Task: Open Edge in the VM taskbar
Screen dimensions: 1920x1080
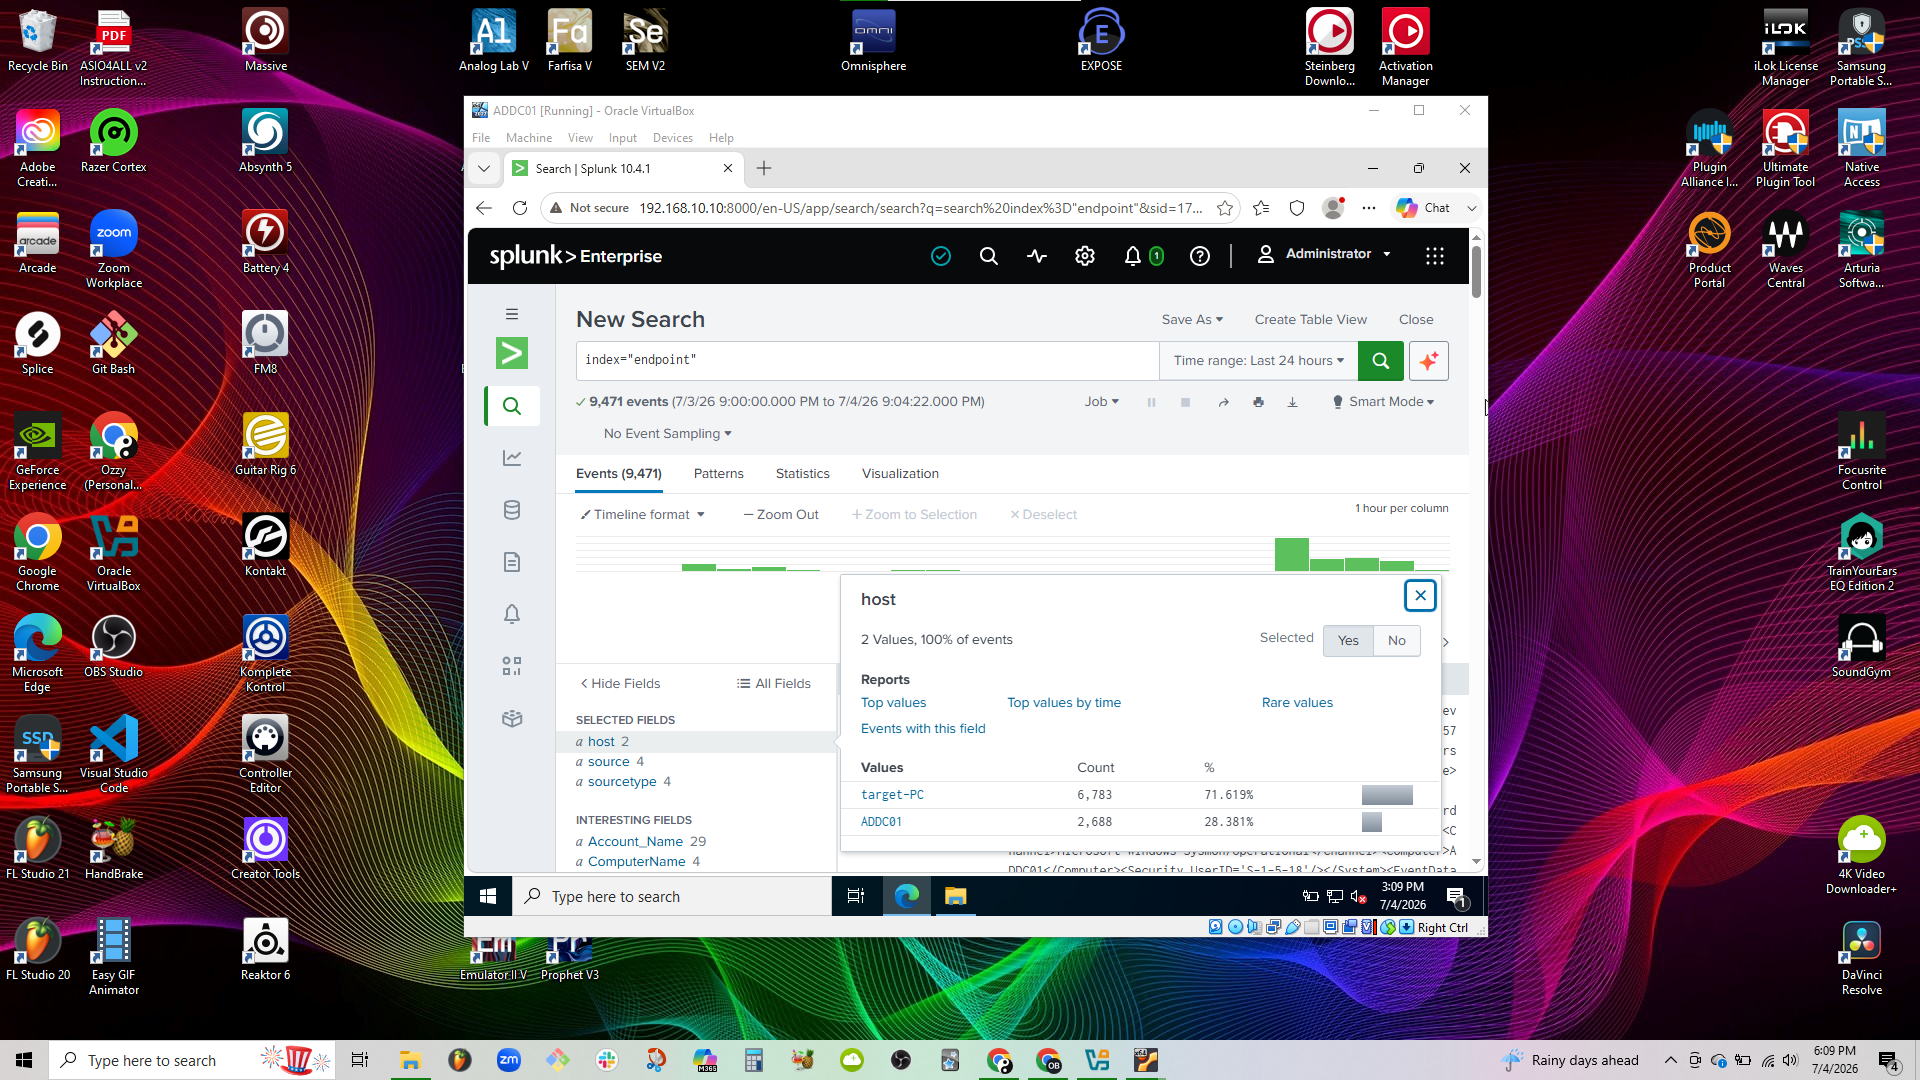Action: click(907, 896)
